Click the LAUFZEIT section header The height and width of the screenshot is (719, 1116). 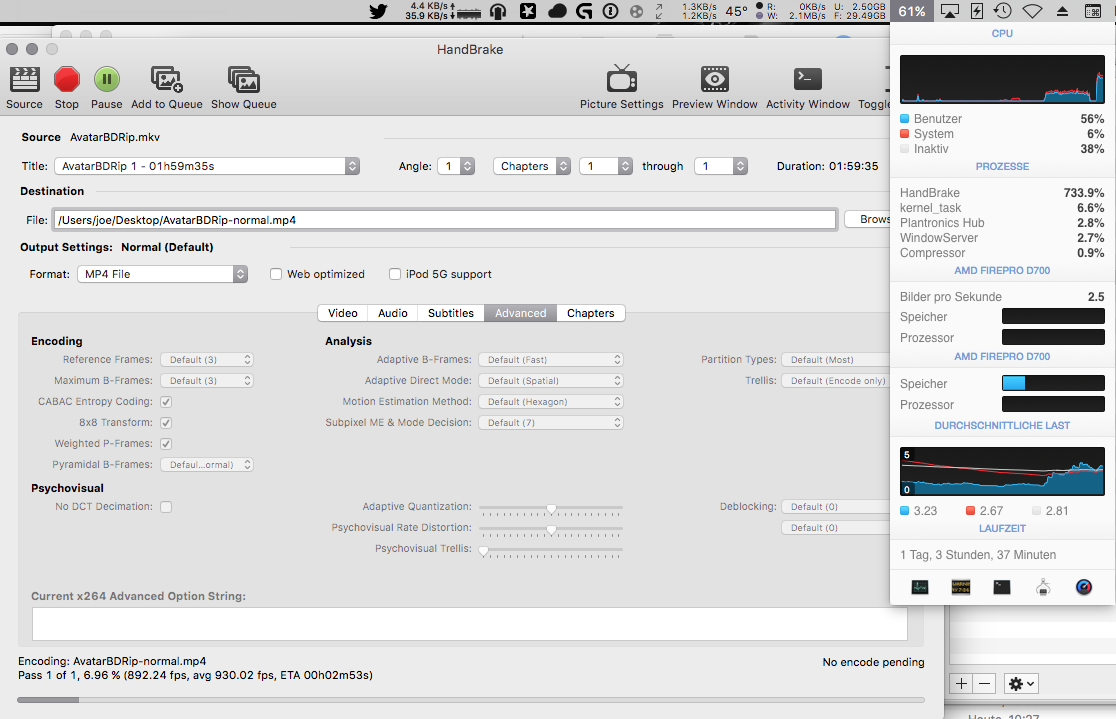click(x=1002, y=529)
